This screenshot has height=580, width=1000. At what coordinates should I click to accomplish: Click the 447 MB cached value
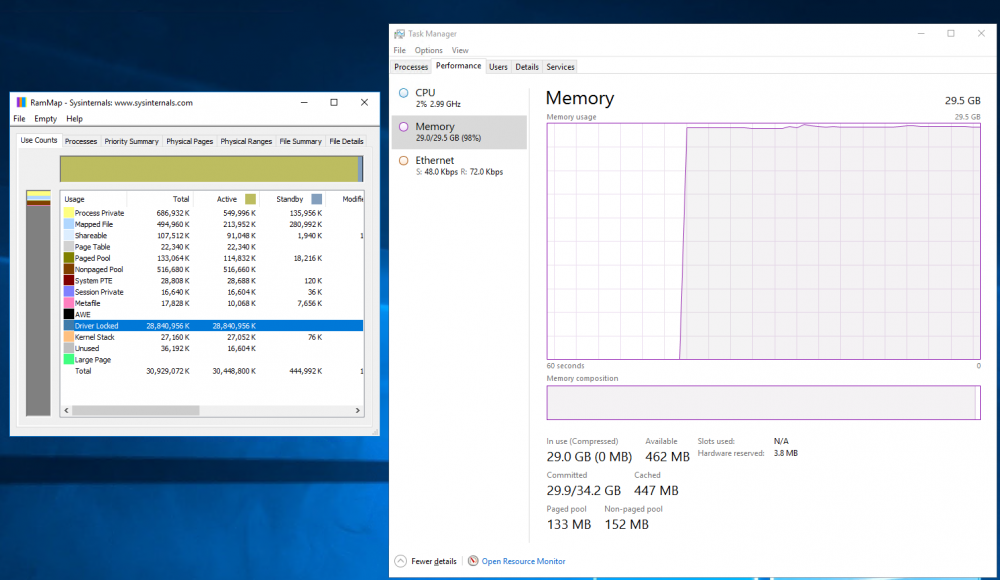tap(656, 491)
